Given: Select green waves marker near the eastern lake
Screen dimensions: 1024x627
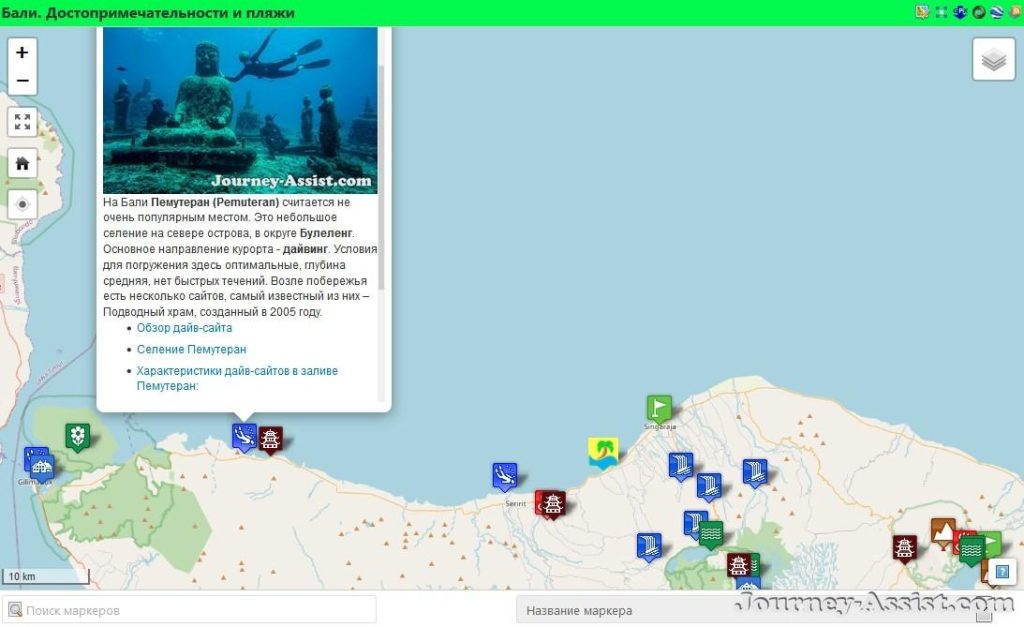Looking at the screenshot, I should coord(972,551).
